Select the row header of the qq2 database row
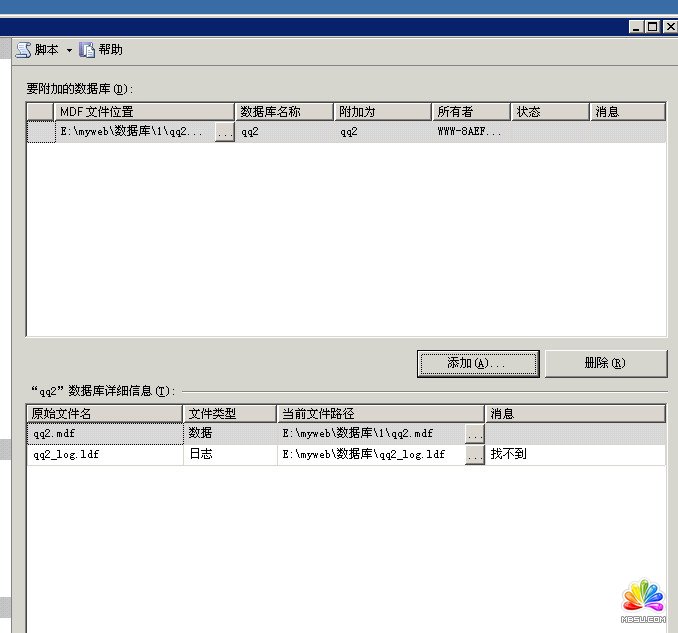The image size is (678, 633). point(41,132)
